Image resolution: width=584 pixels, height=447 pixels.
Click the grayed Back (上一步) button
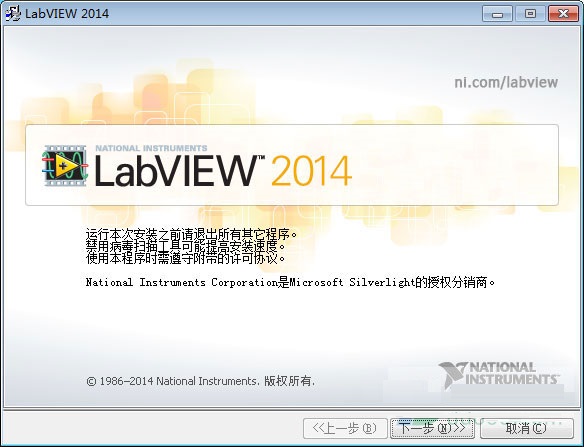tap(345, 428)
